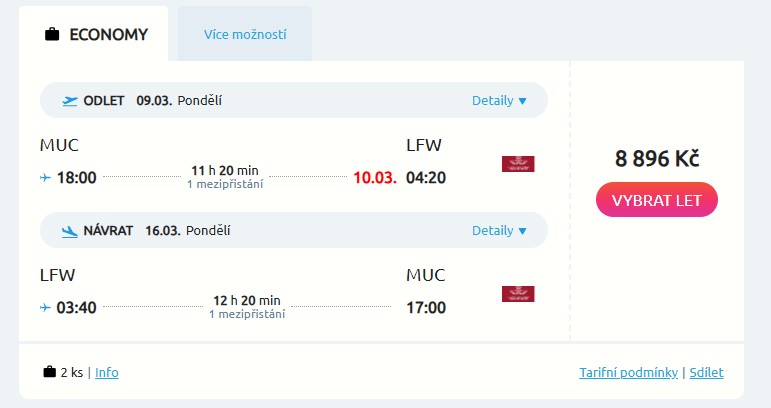Screen dimensions: 771x408
Task: Click the return flight airline logo
Action: pyautogui.click(x=518, y=294)
